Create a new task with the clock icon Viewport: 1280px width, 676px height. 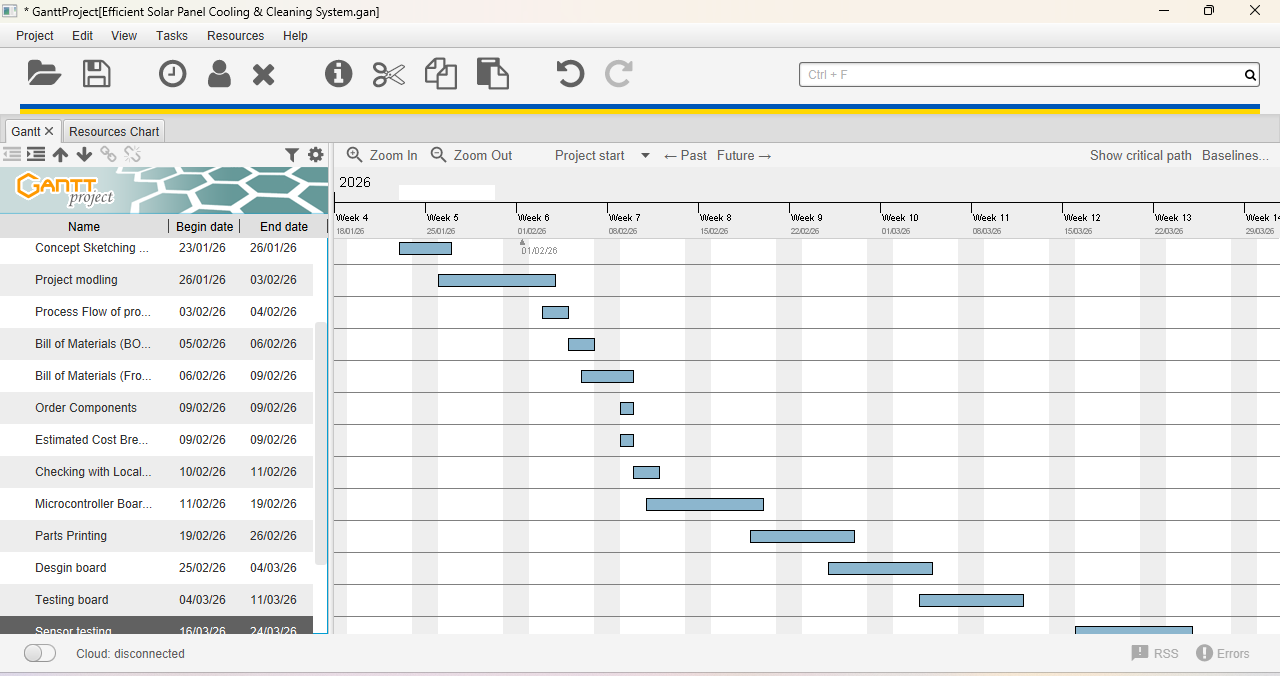pyautogui.click(x=173, y=73)
